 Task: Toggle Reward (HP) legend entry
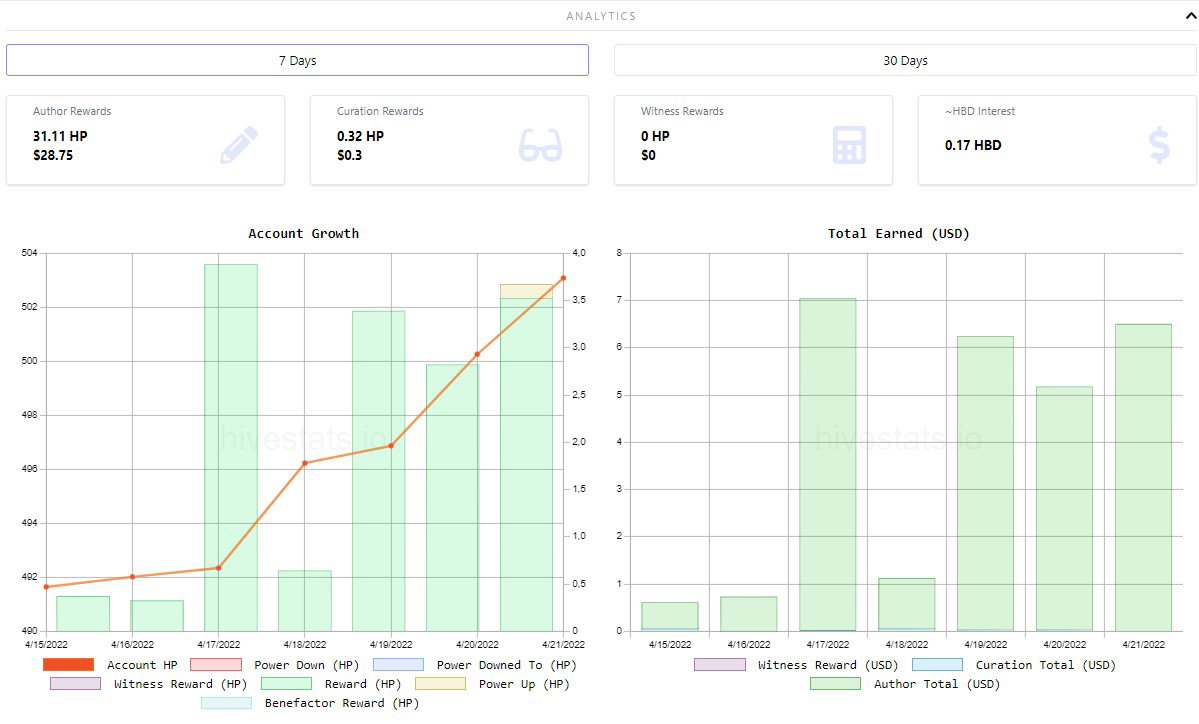point(330,684)
